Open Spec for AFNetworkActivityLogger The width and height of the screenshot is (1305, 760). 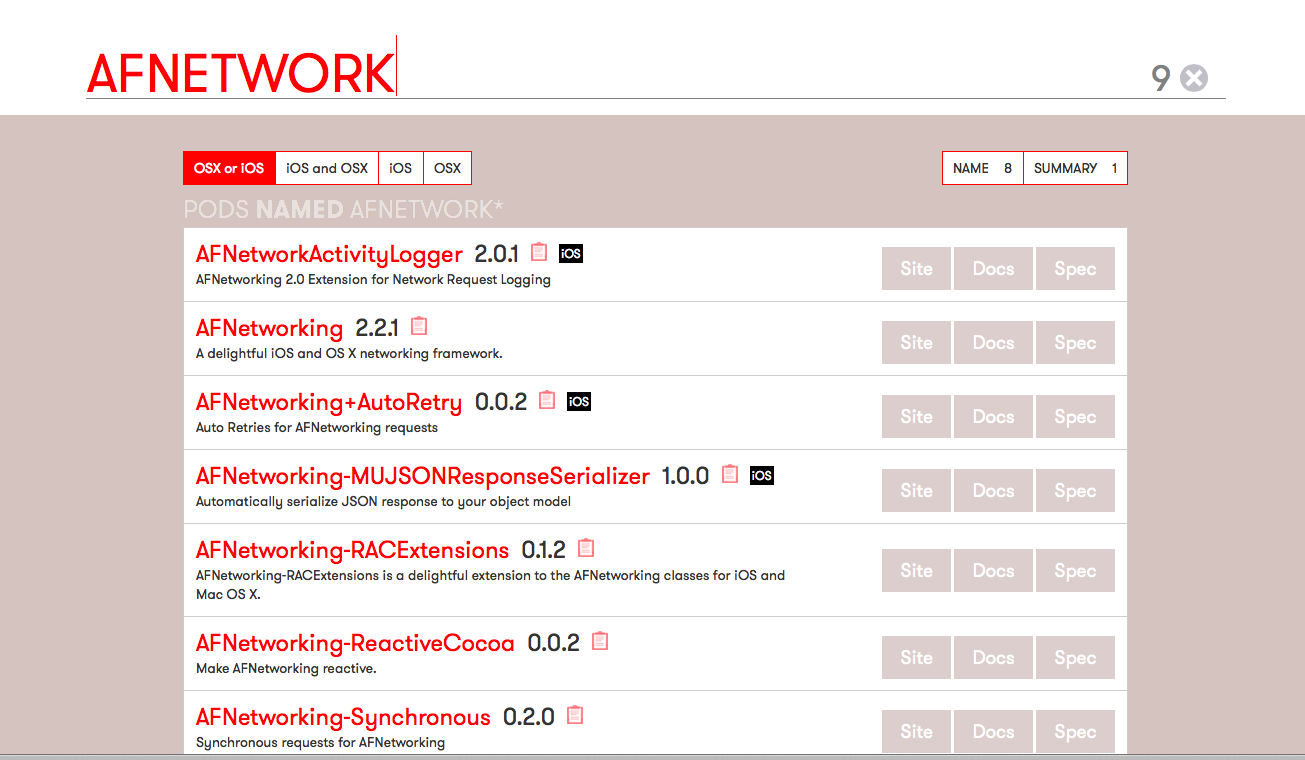coord(1075,269)
